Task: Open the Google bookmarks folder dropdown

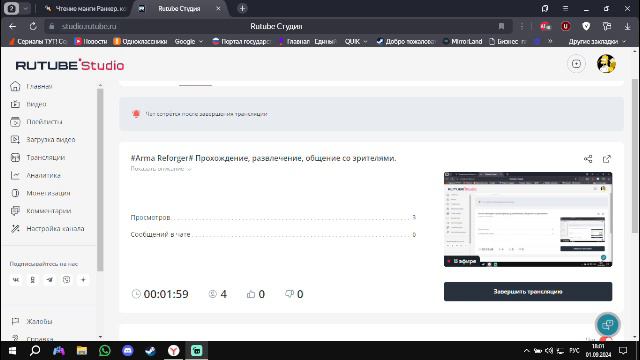Action: click(x=189, y=41)
